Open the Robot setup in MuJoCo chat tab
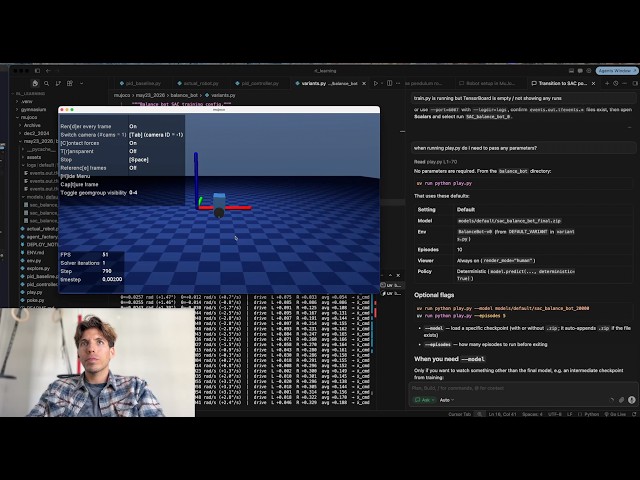The height and width of the screenshot is (480, 640). click(488, 83)
